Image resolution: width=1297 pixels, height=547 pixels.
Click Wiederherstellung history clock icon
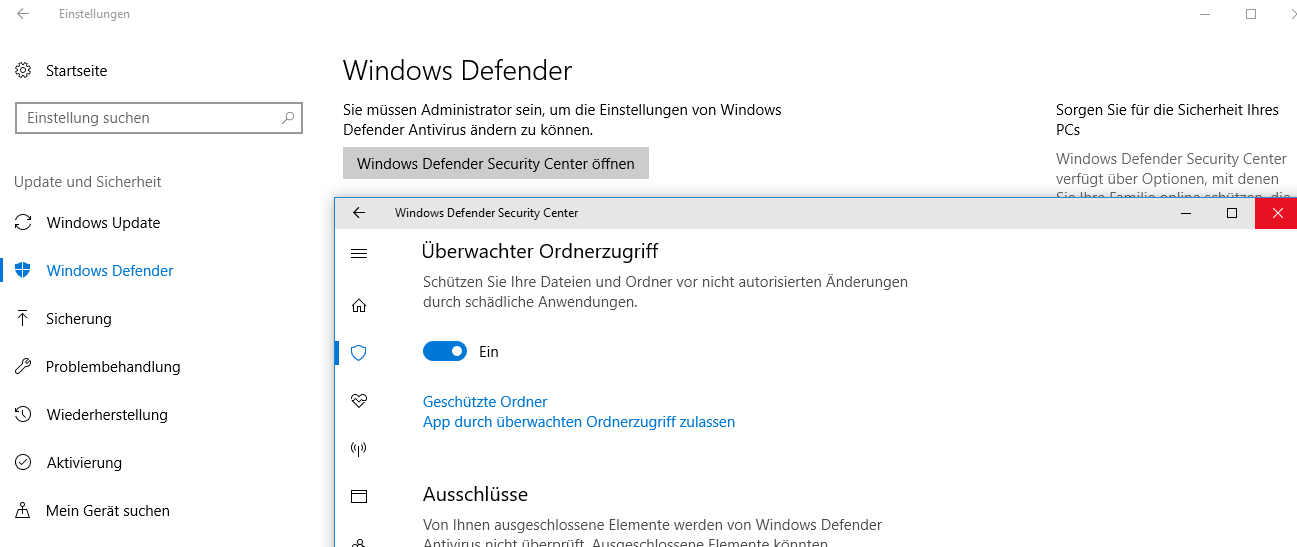23,415
